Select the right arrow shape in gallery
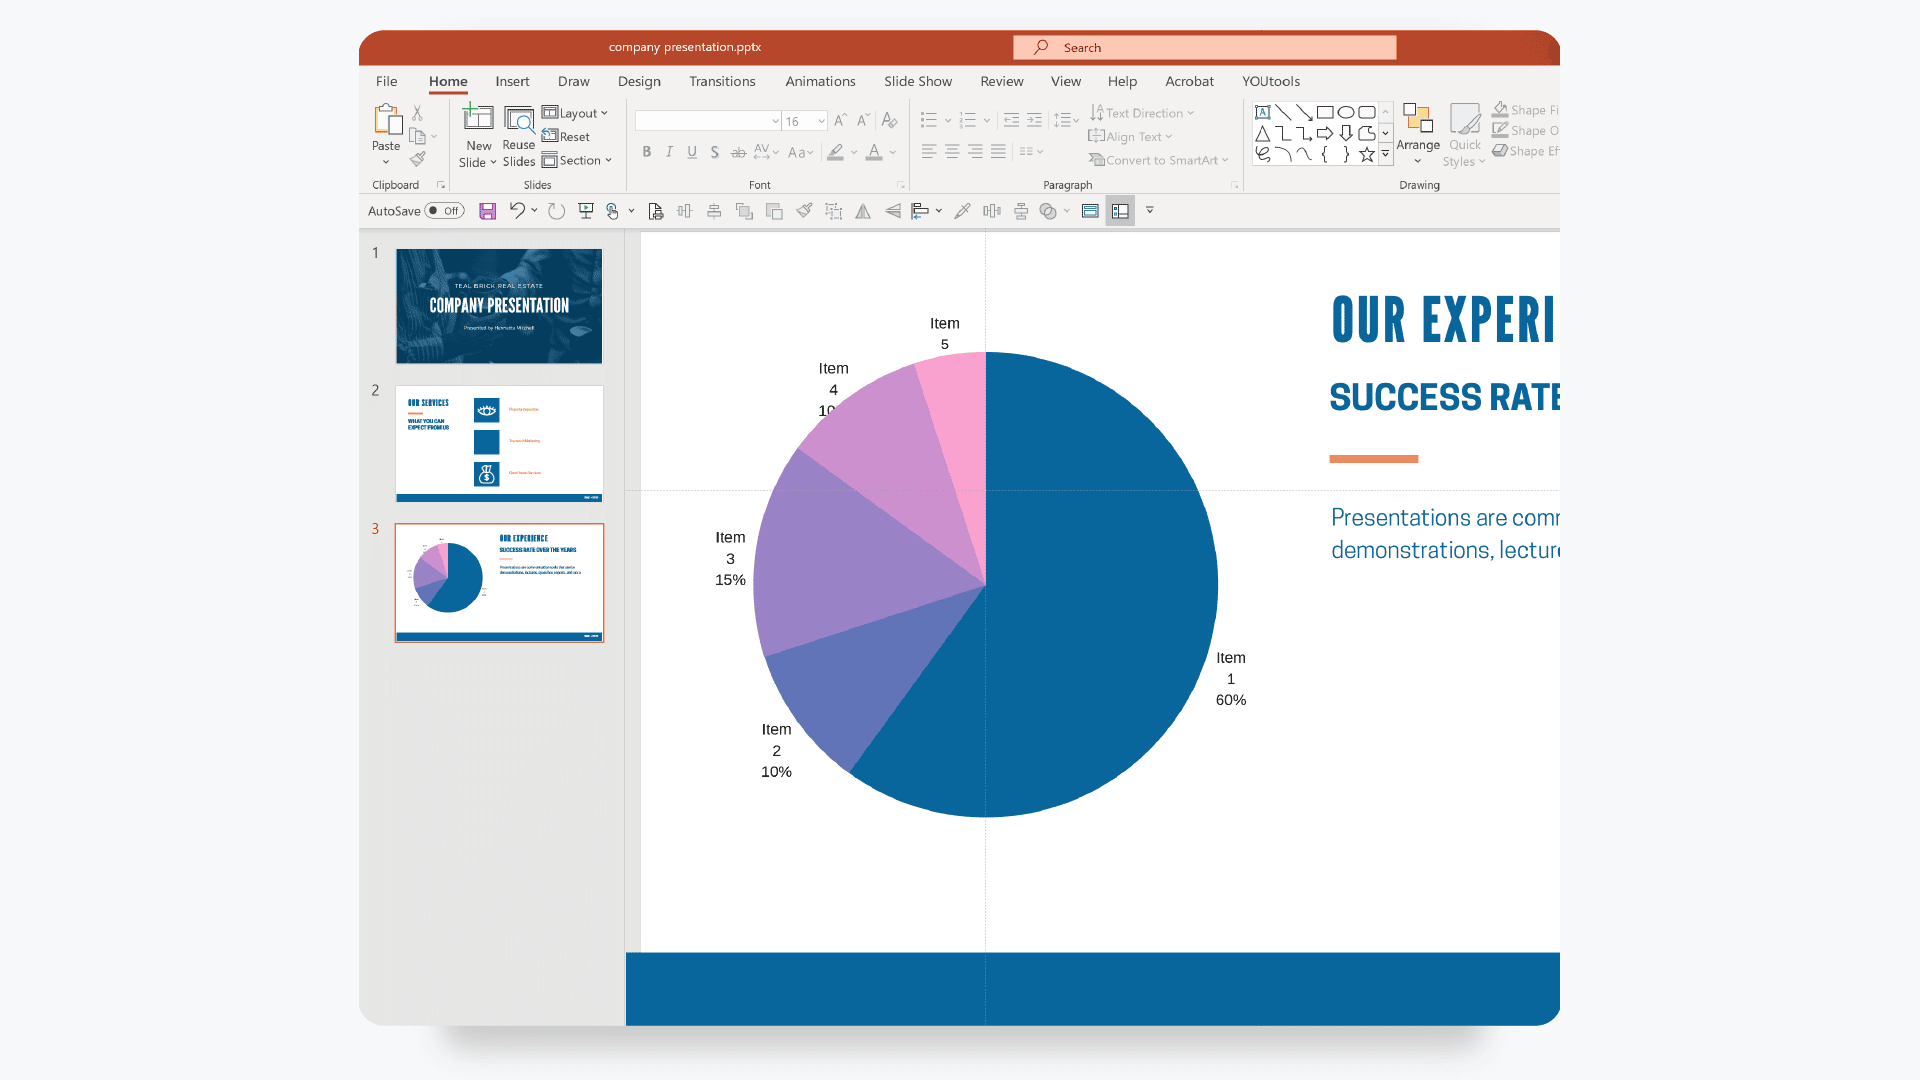 [1325, 133]
